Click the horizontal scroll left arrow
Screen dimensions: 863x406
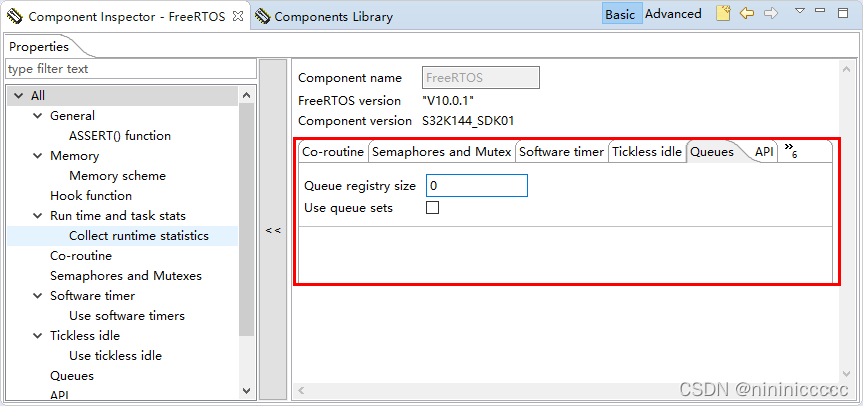pyautogui.click(x=301, y=391)
